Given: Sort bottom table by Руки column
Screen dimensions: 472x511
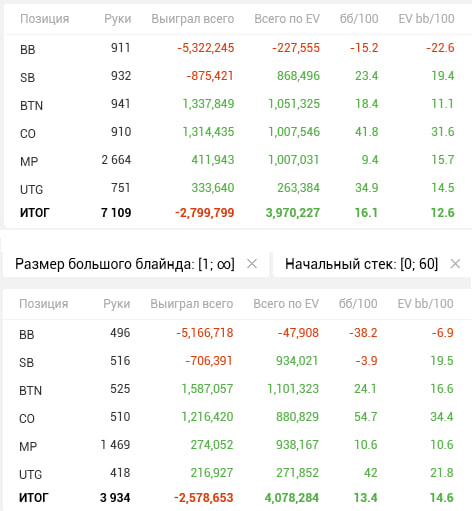Looking at the screenshot, I should [x=117, y=304].
